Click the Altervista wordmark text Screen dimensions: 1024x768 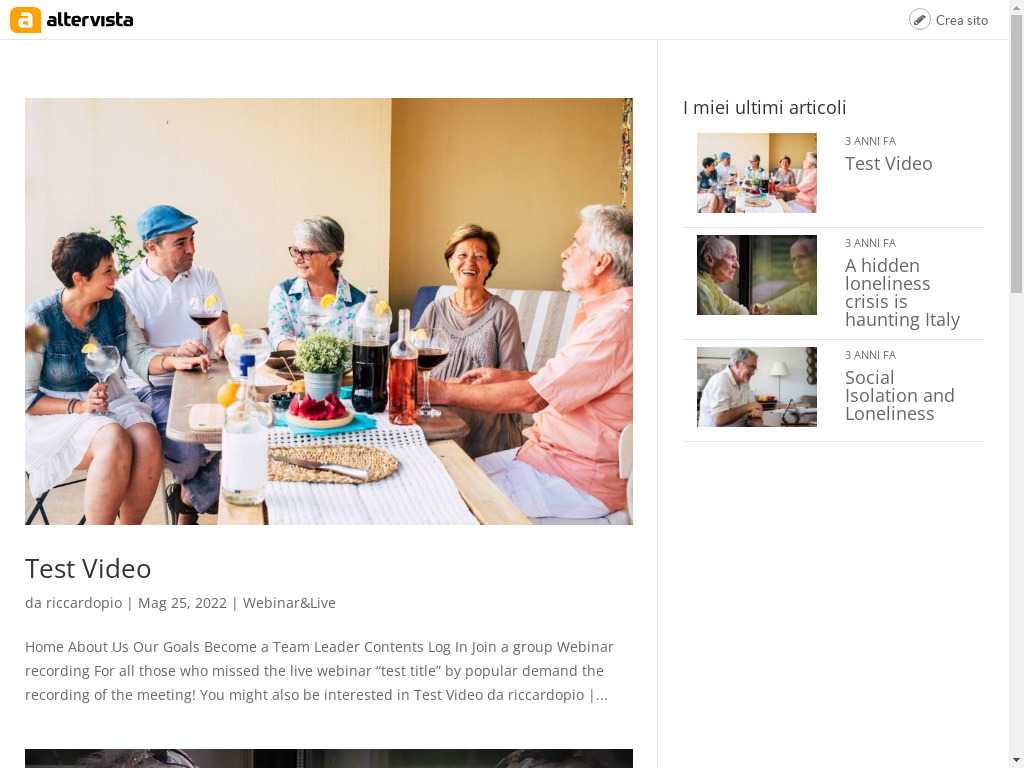point(89,20)
